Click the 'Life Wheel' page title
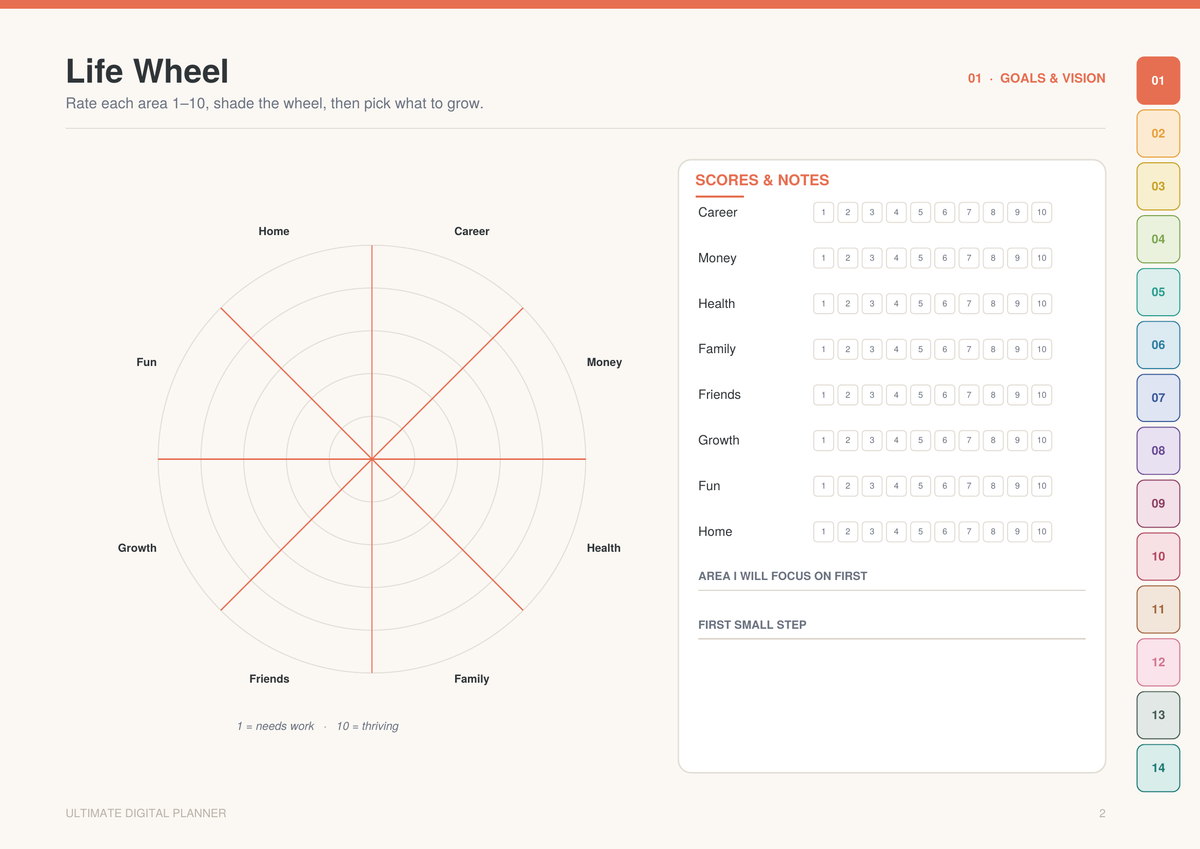This screenshot has width=1200, height=849. coord(147,71)
